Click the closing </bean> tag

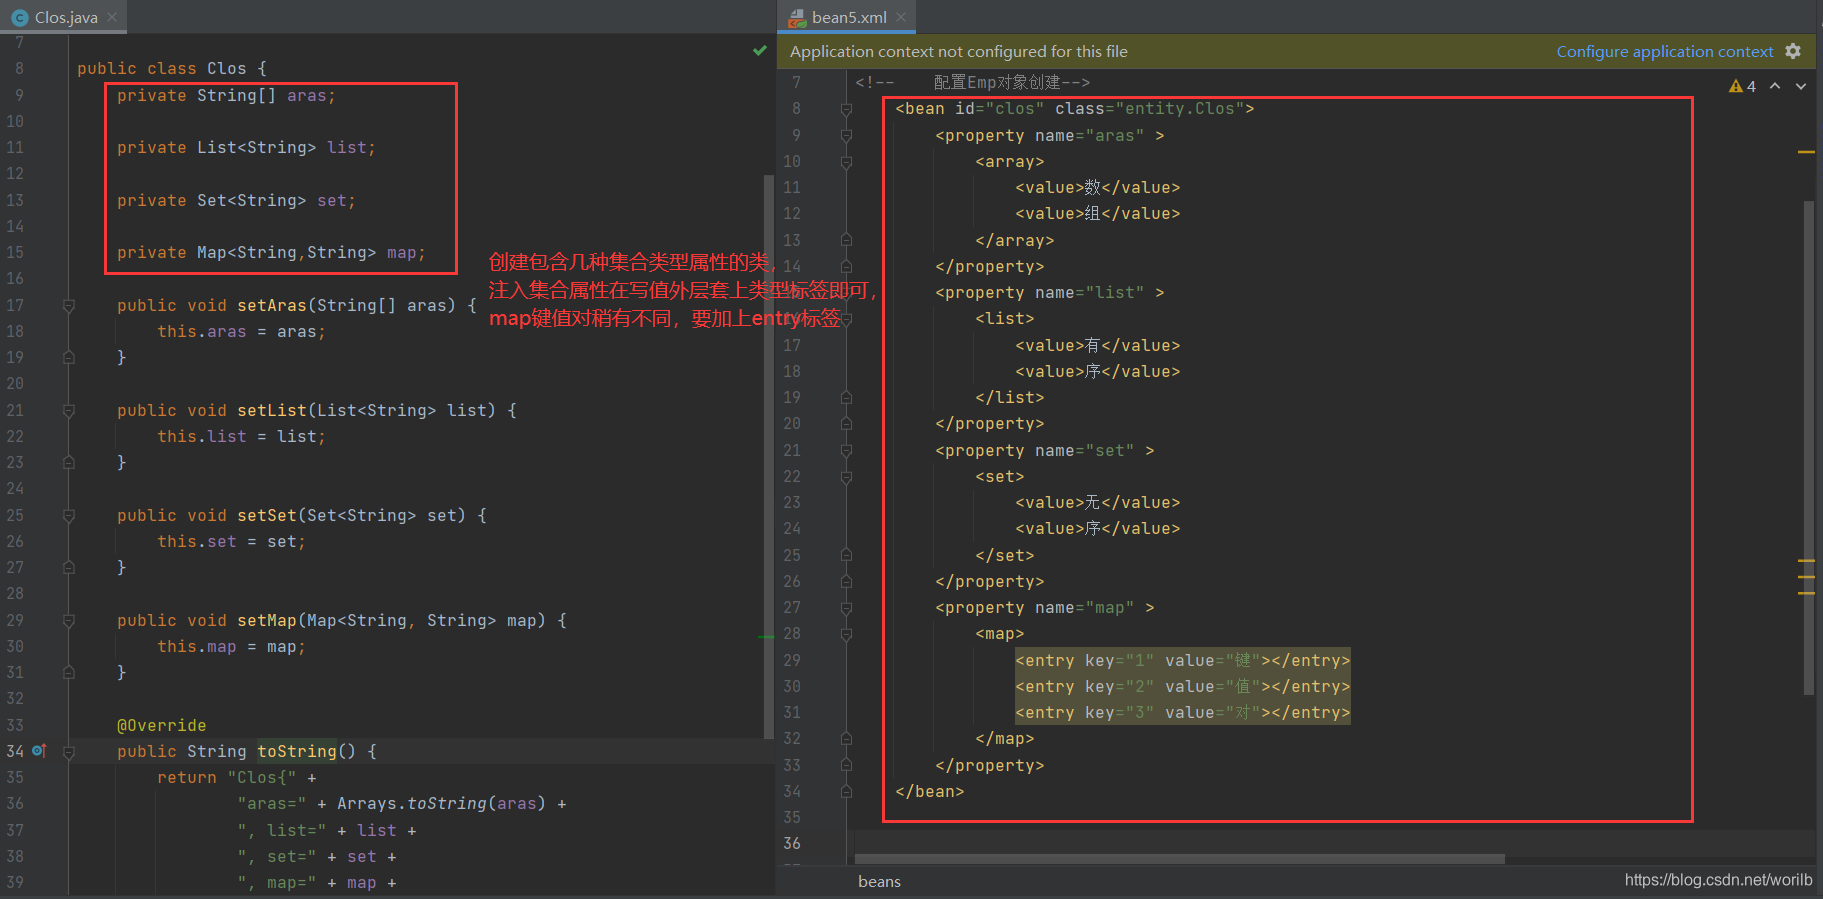pyautogui.click(x=930, y=791)
